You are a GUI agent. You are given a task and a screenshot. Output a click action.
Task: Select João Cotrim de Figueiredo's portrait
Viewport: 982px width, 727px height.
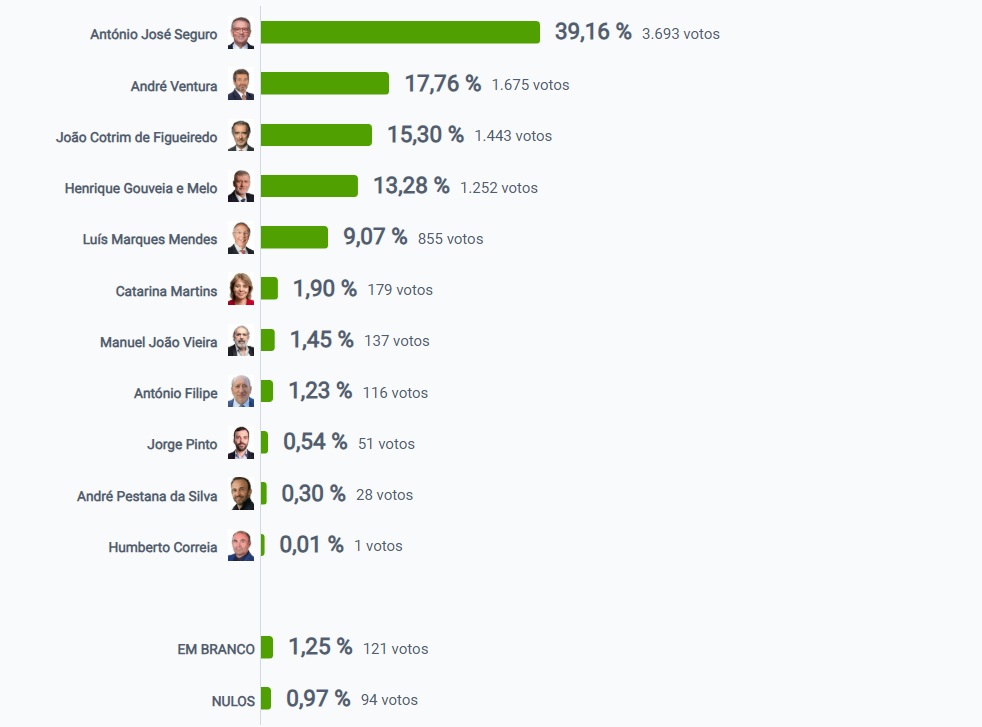point(241,136)
